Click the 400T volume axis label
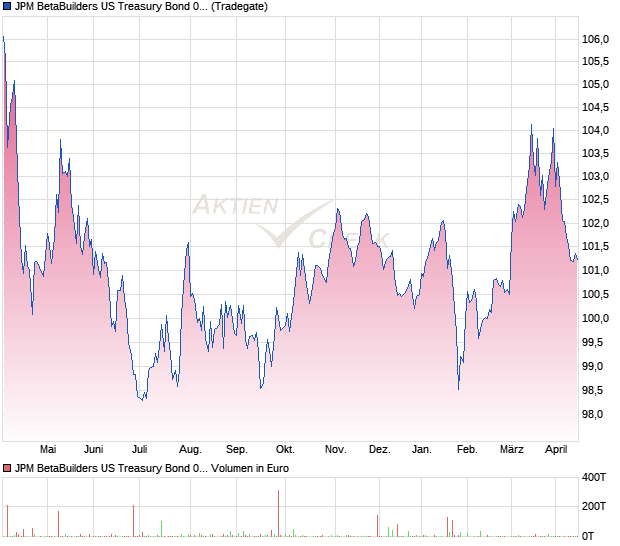Image resolution: width=620 pixels, height=546 pixels. [594, 477]
